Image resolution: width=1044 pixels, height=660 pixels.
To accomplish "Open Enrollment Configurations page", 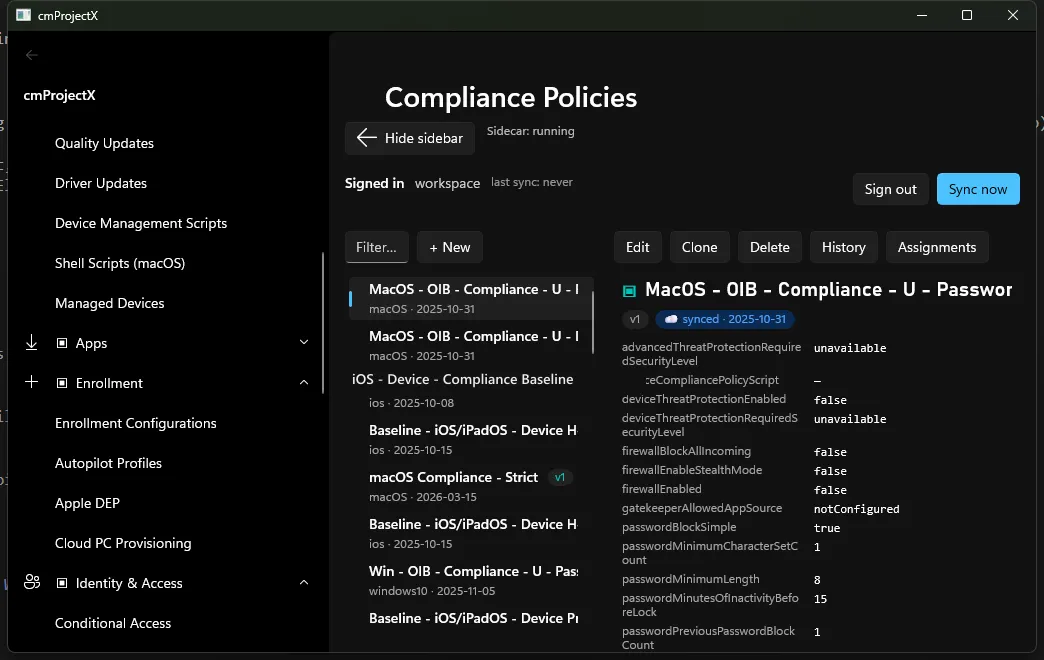I will pos(135,423).
